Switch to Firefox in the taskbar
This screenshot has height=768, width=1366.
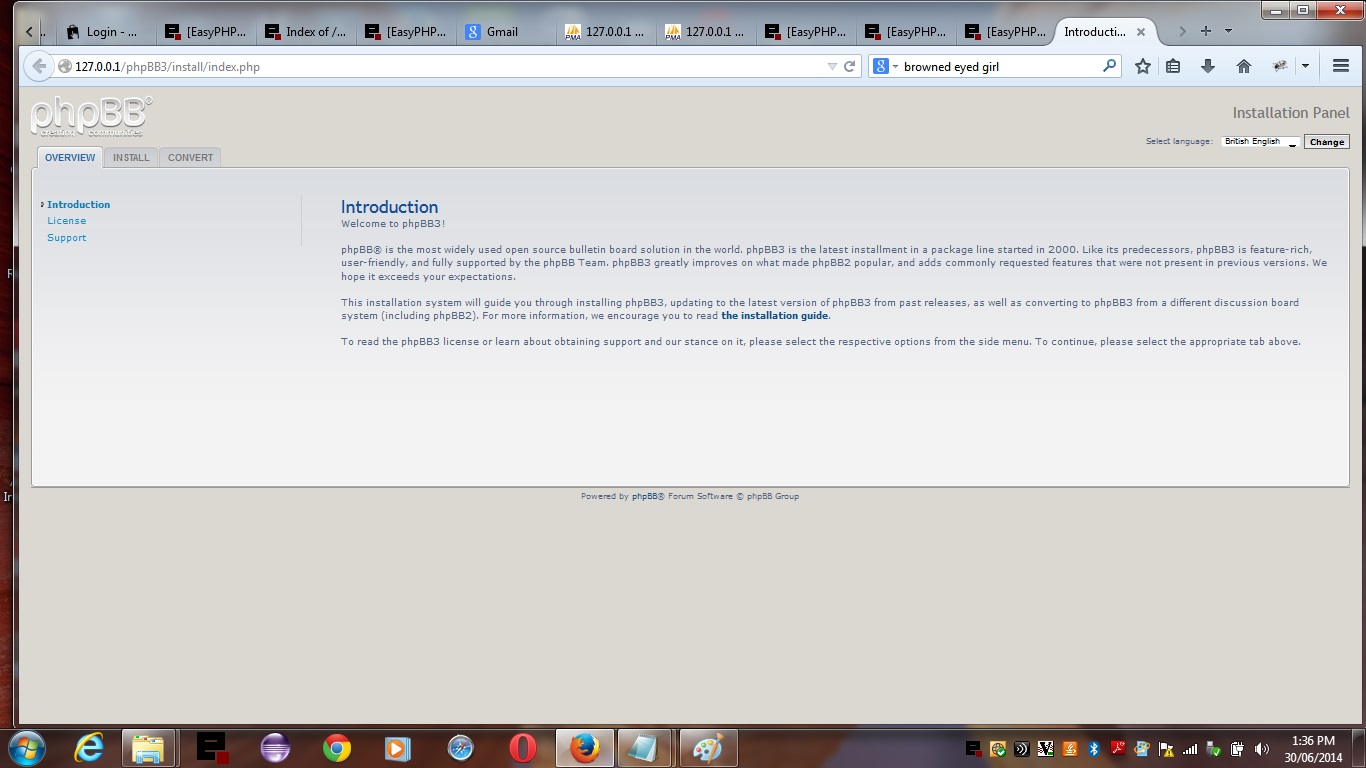[584, 748]
